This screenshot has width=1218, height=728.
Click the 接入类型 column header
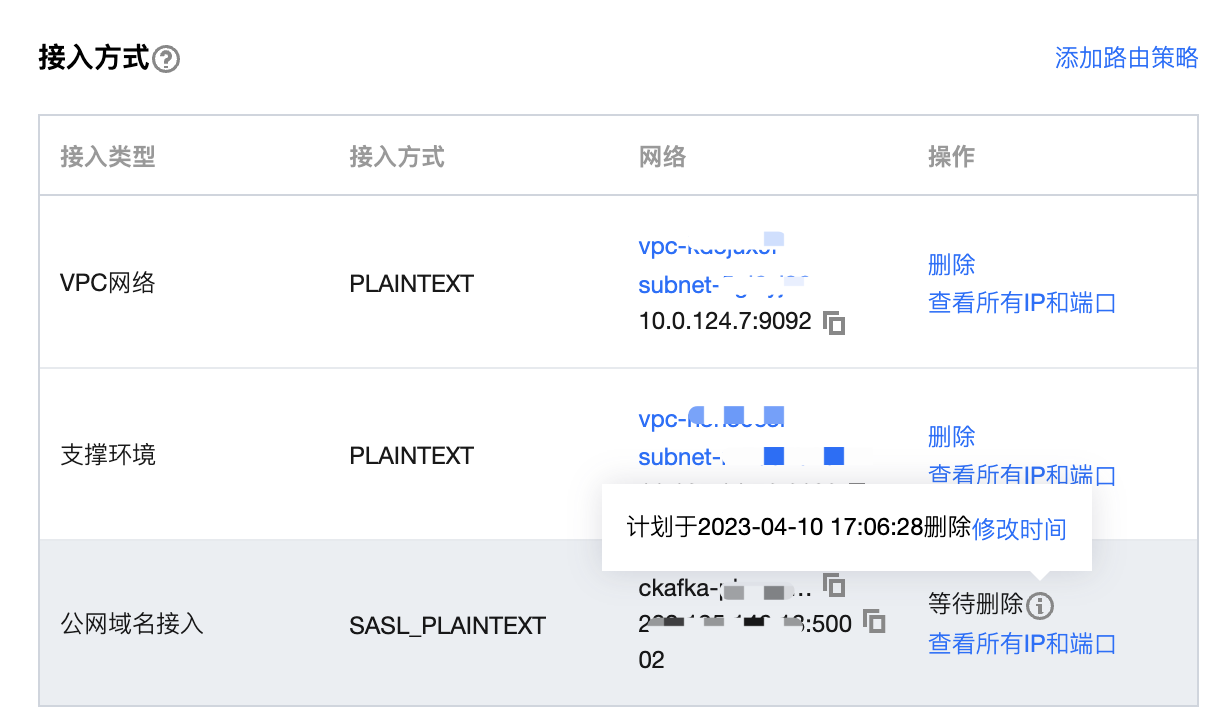[108, 157]
